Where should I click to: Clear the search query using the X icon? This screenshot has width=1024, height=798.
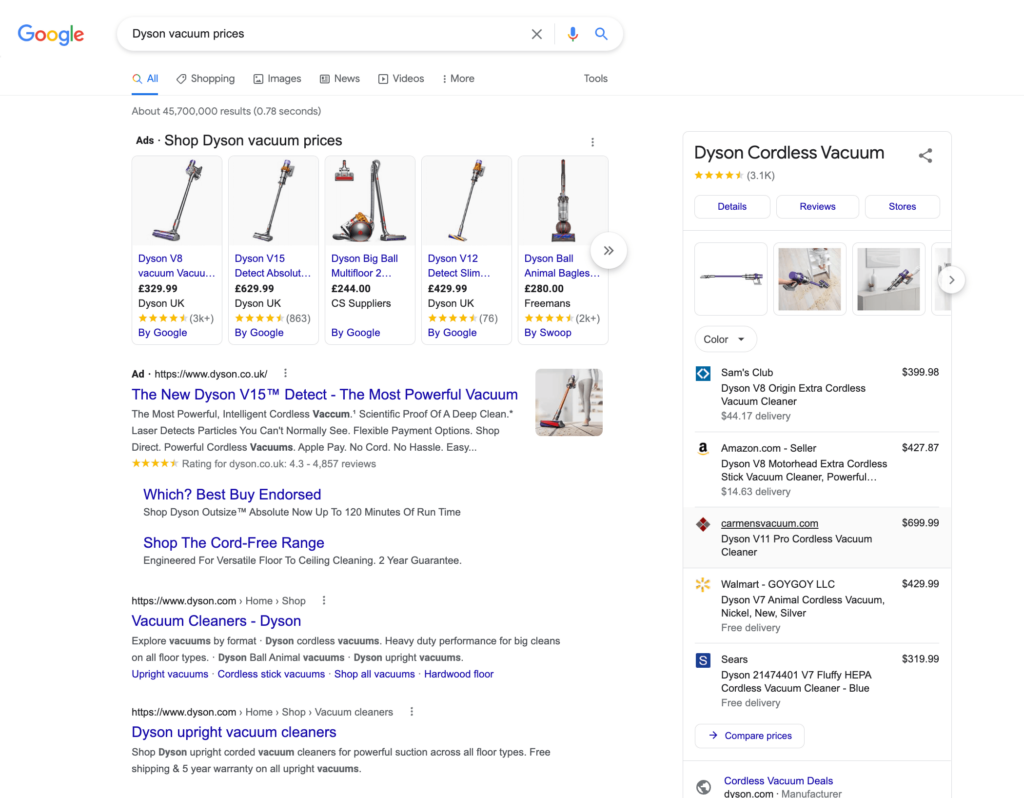(537, 33)
